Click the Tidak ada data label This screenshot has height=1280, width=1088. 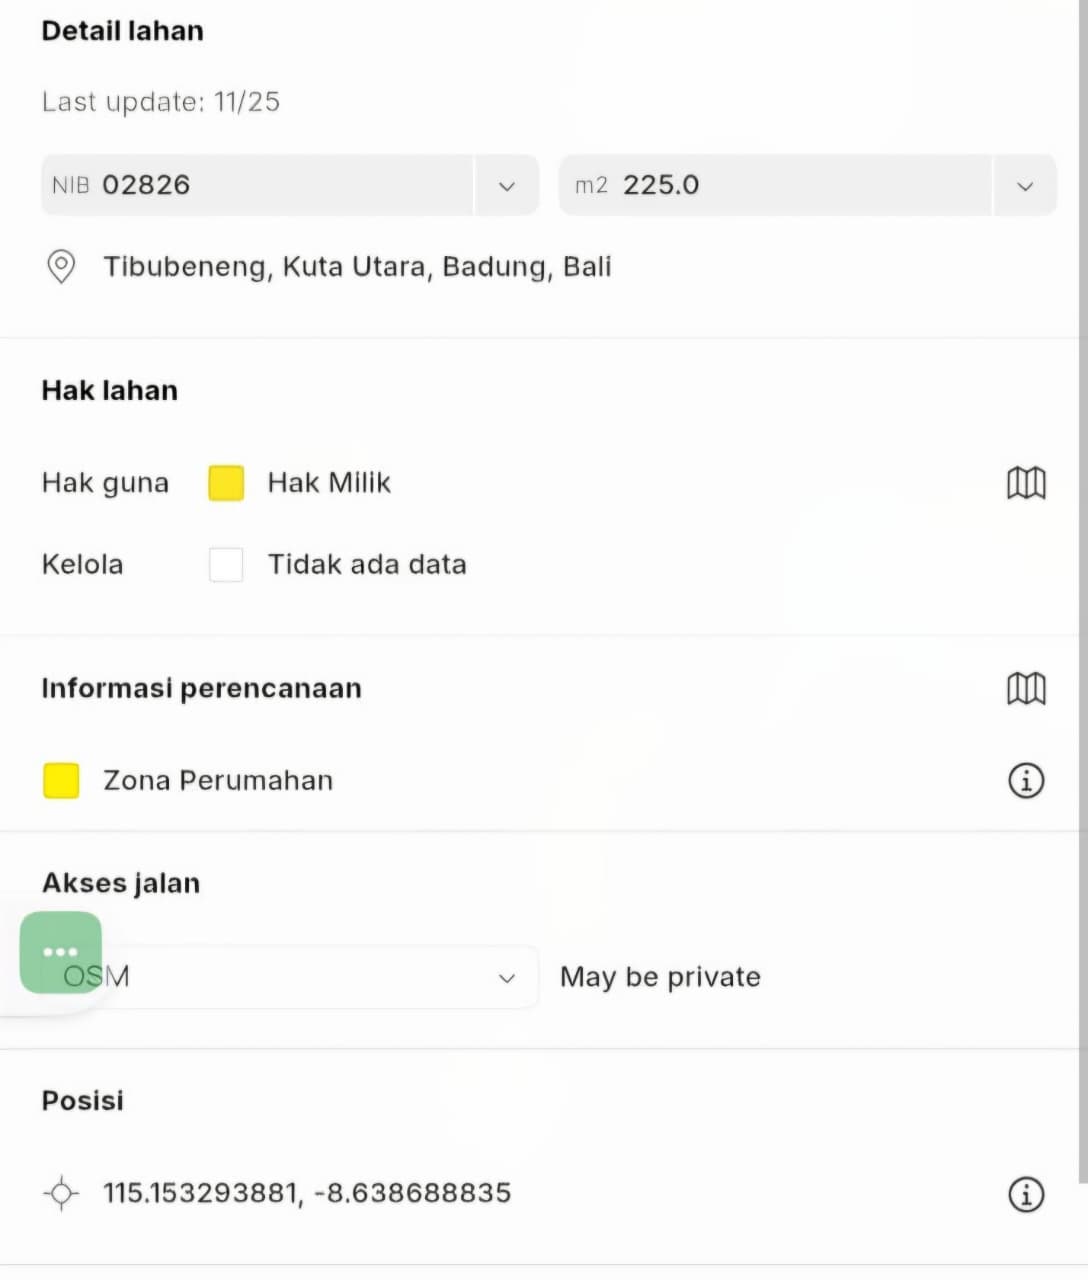367,565
